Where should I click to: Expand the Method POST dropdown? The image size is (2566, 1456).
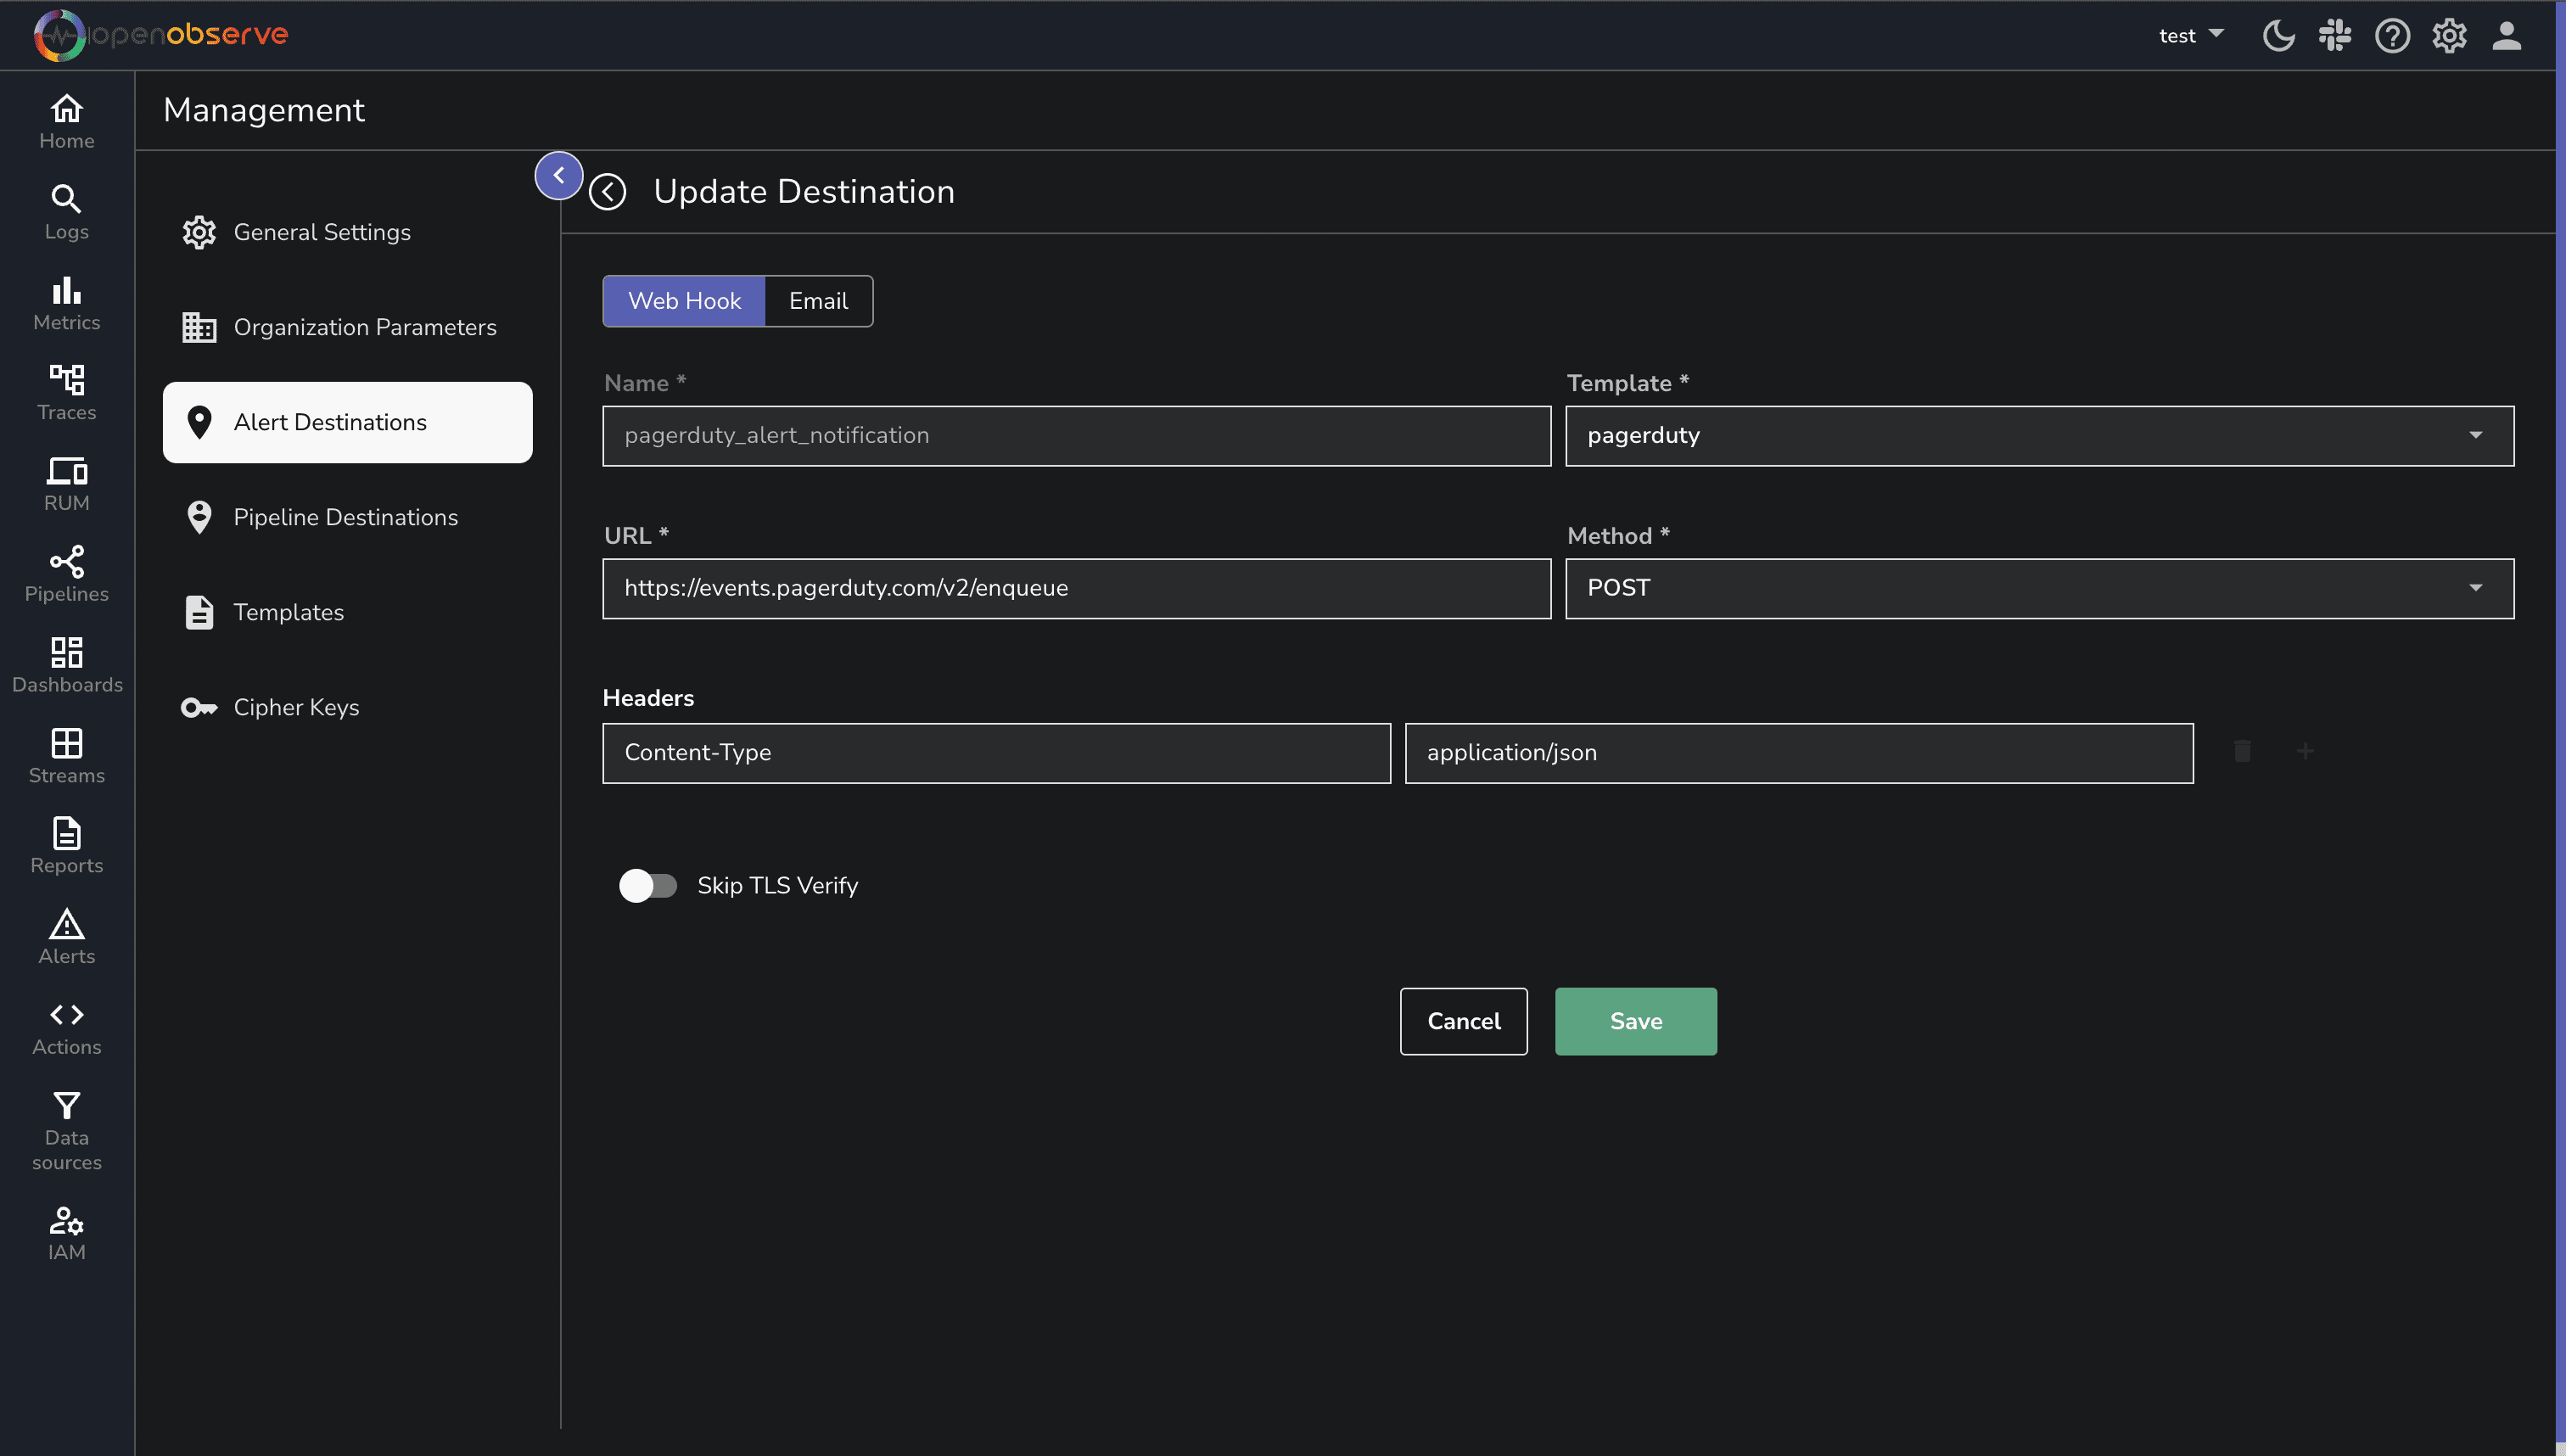2038,588
